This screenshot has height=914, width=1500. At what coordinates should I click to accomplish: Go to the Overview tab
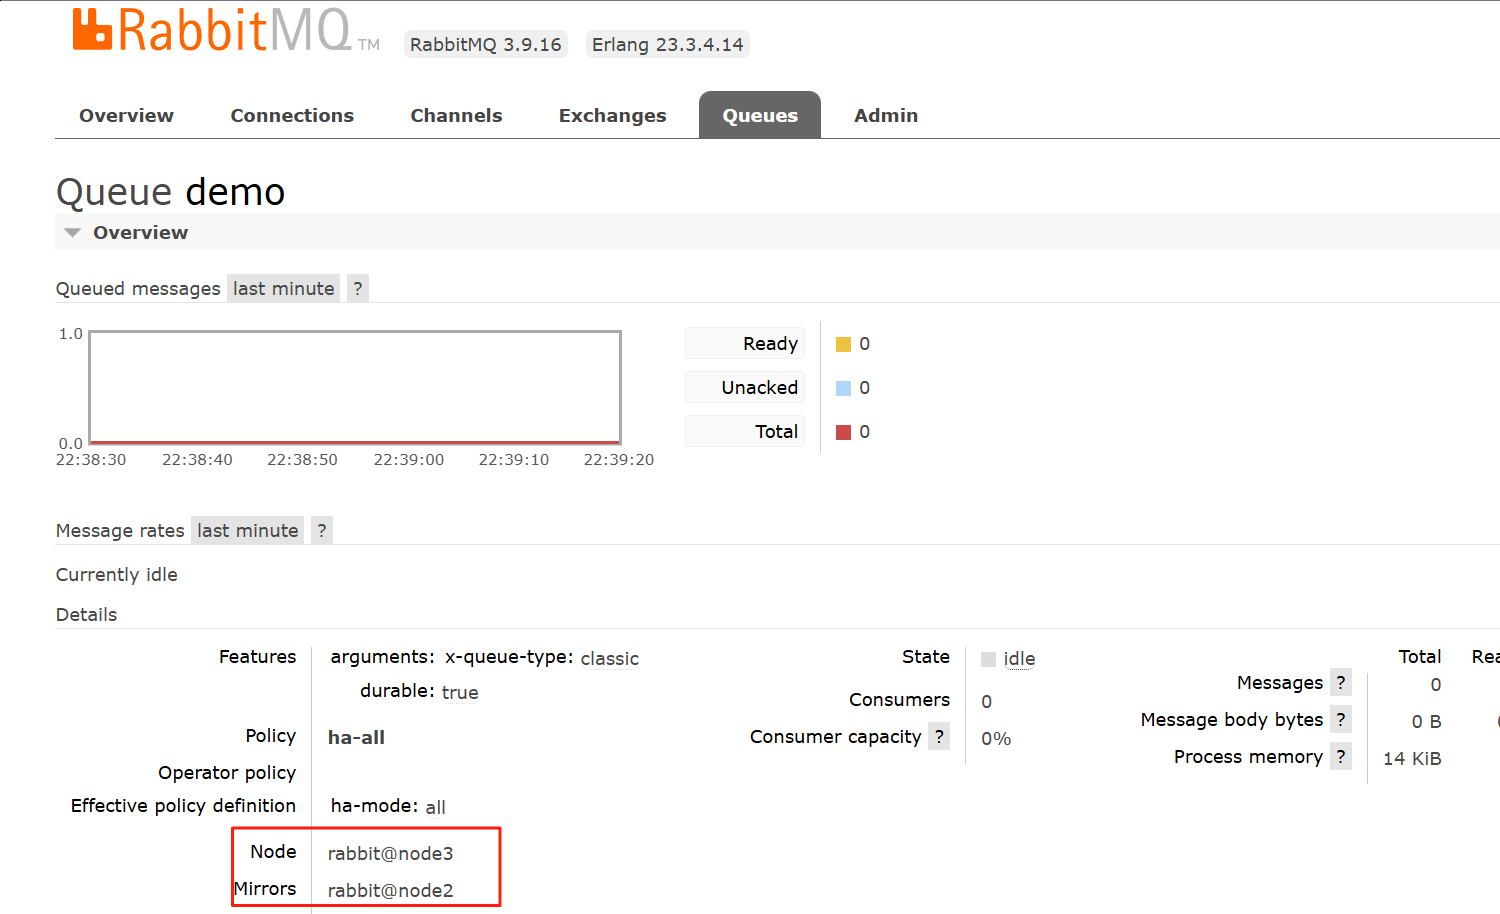click(x=126, y=115)
